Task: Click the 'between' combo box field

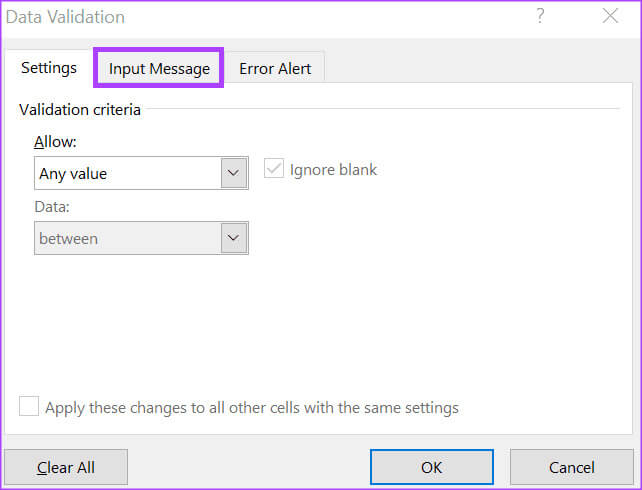Action: 141,238
